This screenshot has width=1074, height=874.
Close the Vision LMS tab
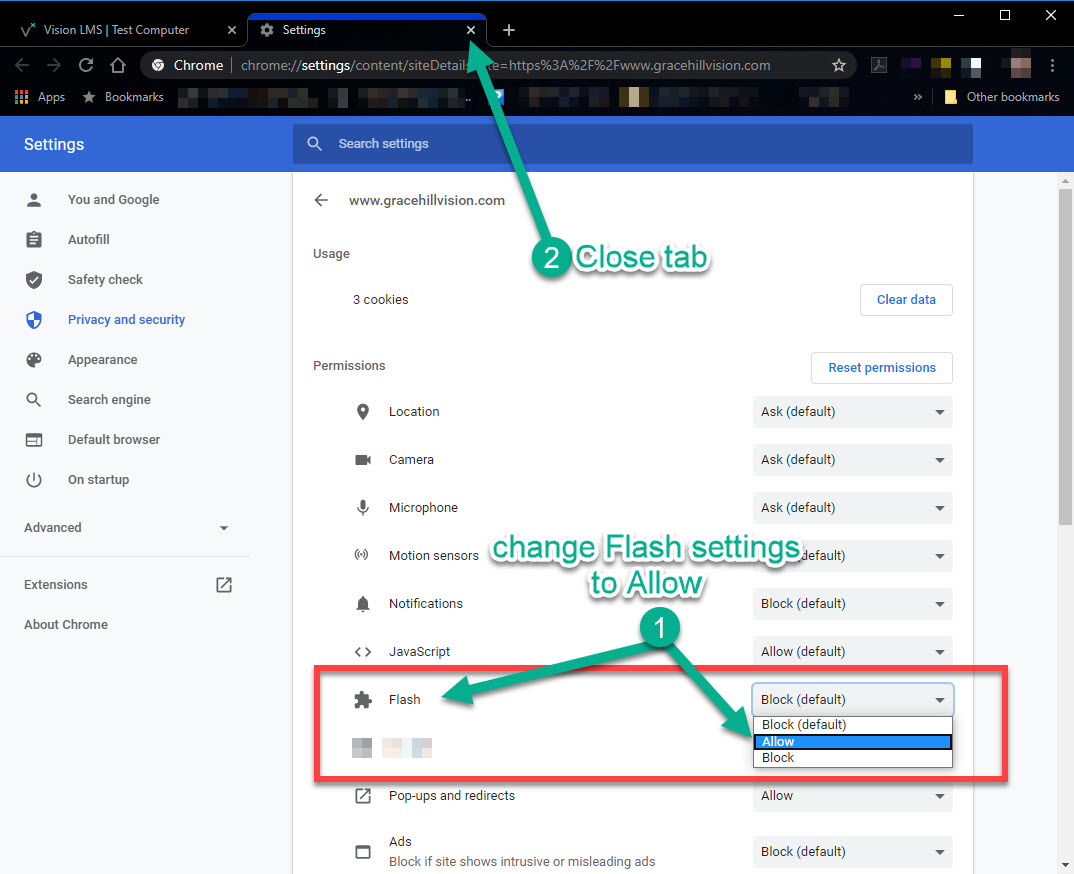[x=232, y=30]
